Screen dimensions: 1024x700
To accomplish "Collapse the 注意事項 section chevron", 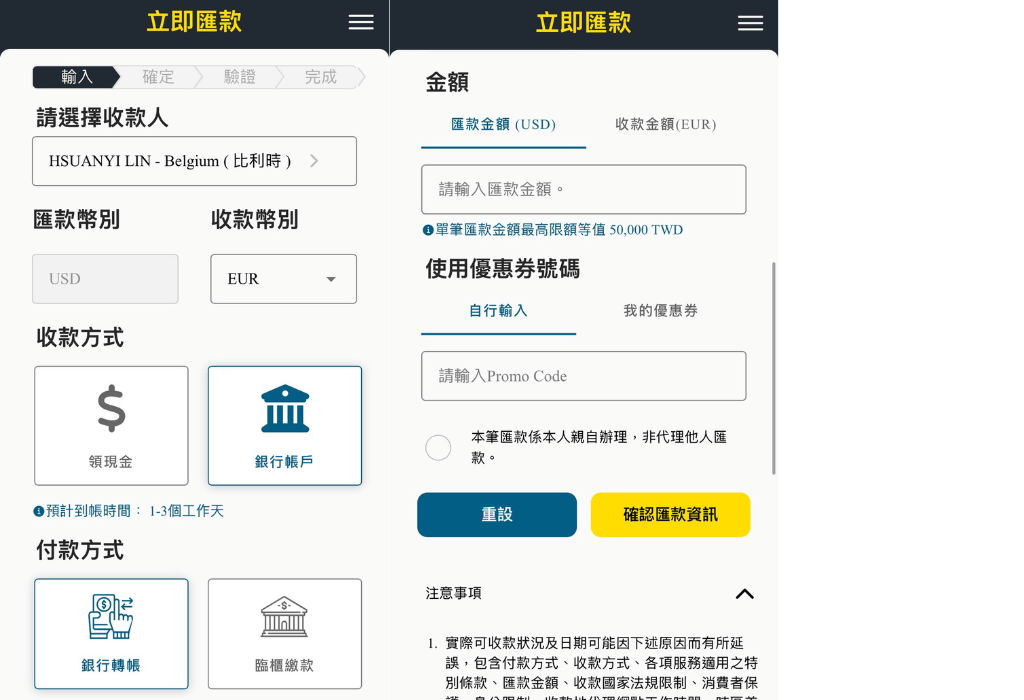I will (x=744, y=594).
